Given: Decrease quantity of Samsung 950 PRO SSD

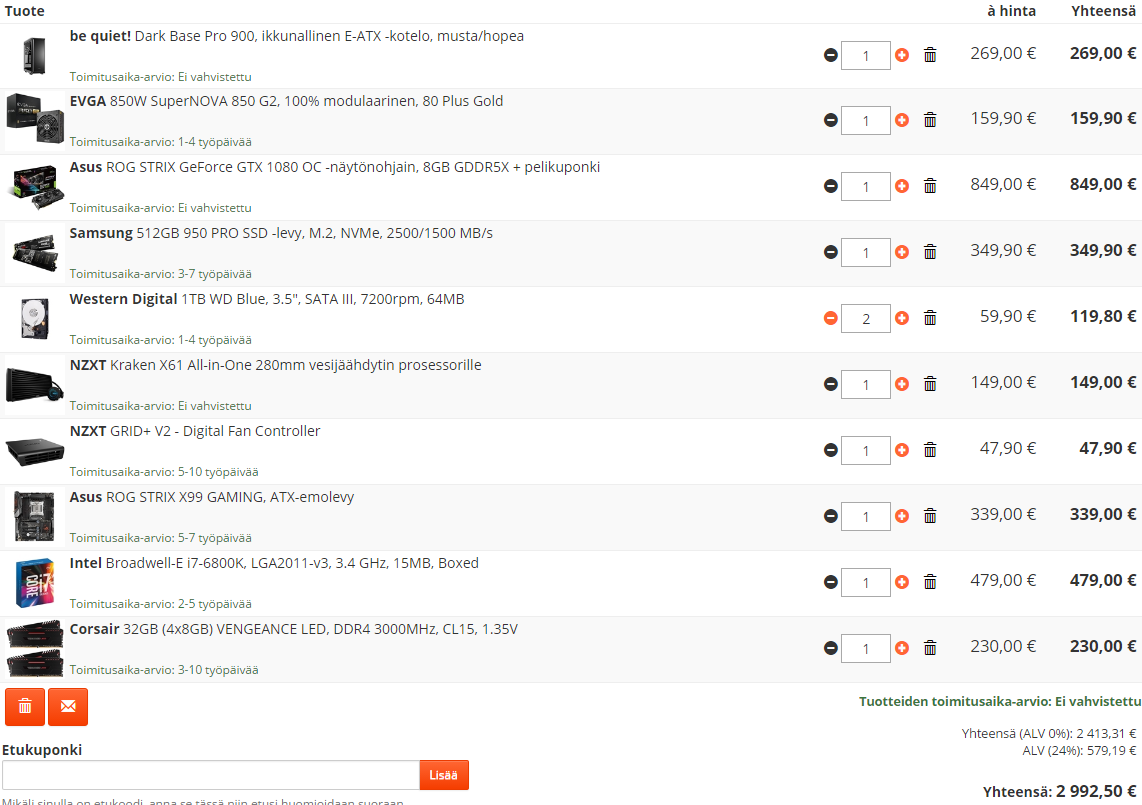Looking at the screenshot, I should (x=830, y=252).
